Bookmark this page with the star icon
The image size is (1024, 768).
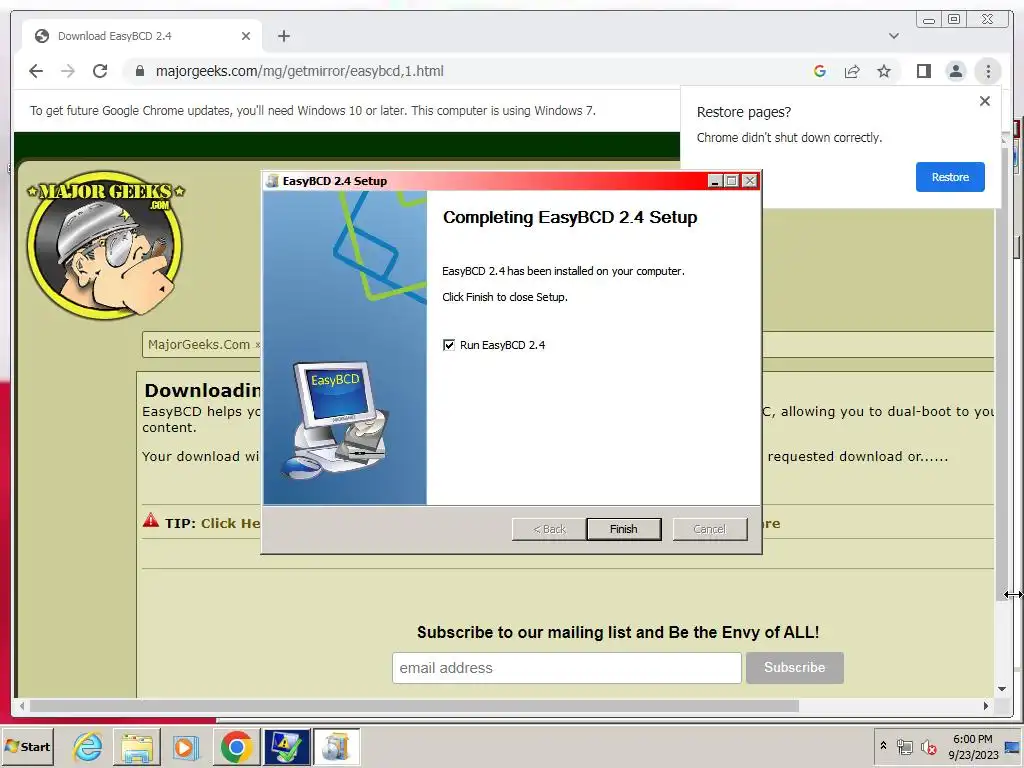point(884,71)
